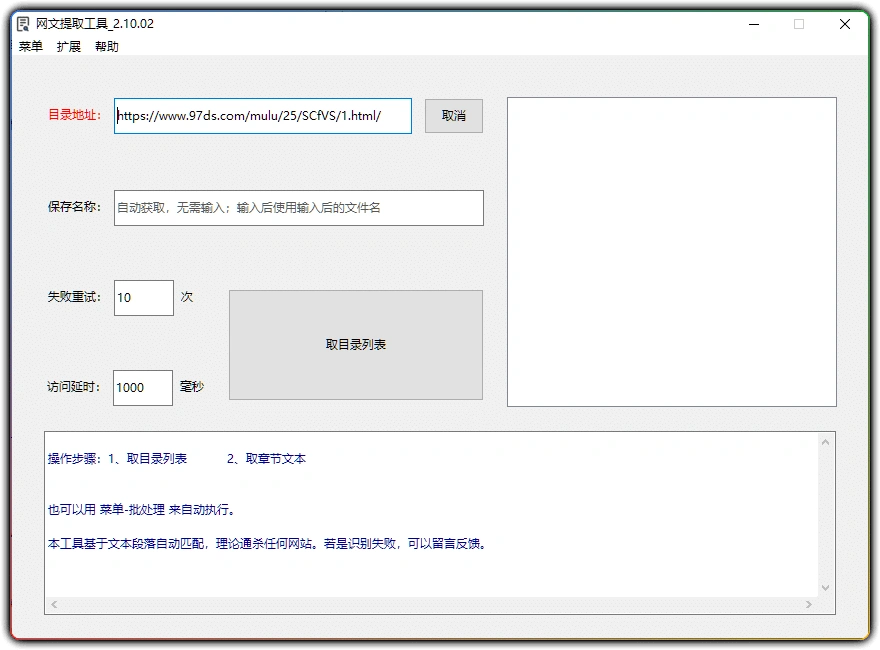Click the app icon in title bar

click(x=23, y=24)
